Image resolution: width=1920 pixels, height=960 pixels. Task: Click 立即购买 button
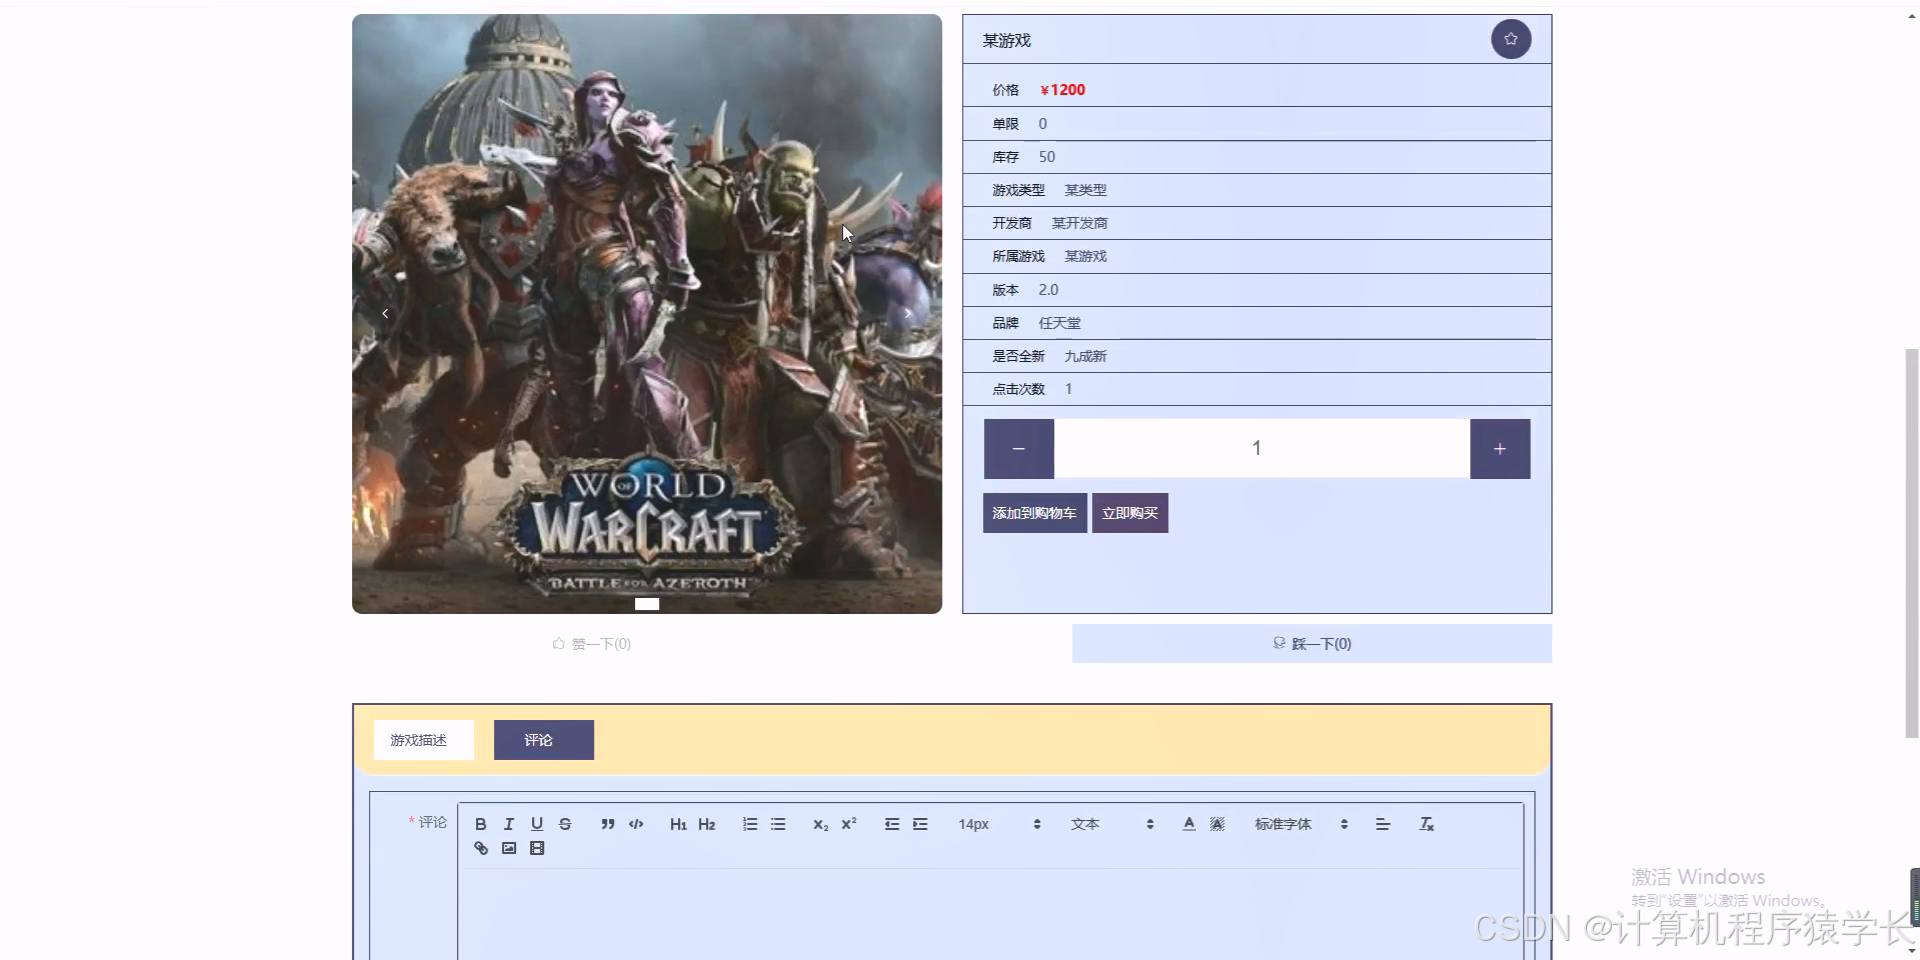click(x=1130, y=513)
